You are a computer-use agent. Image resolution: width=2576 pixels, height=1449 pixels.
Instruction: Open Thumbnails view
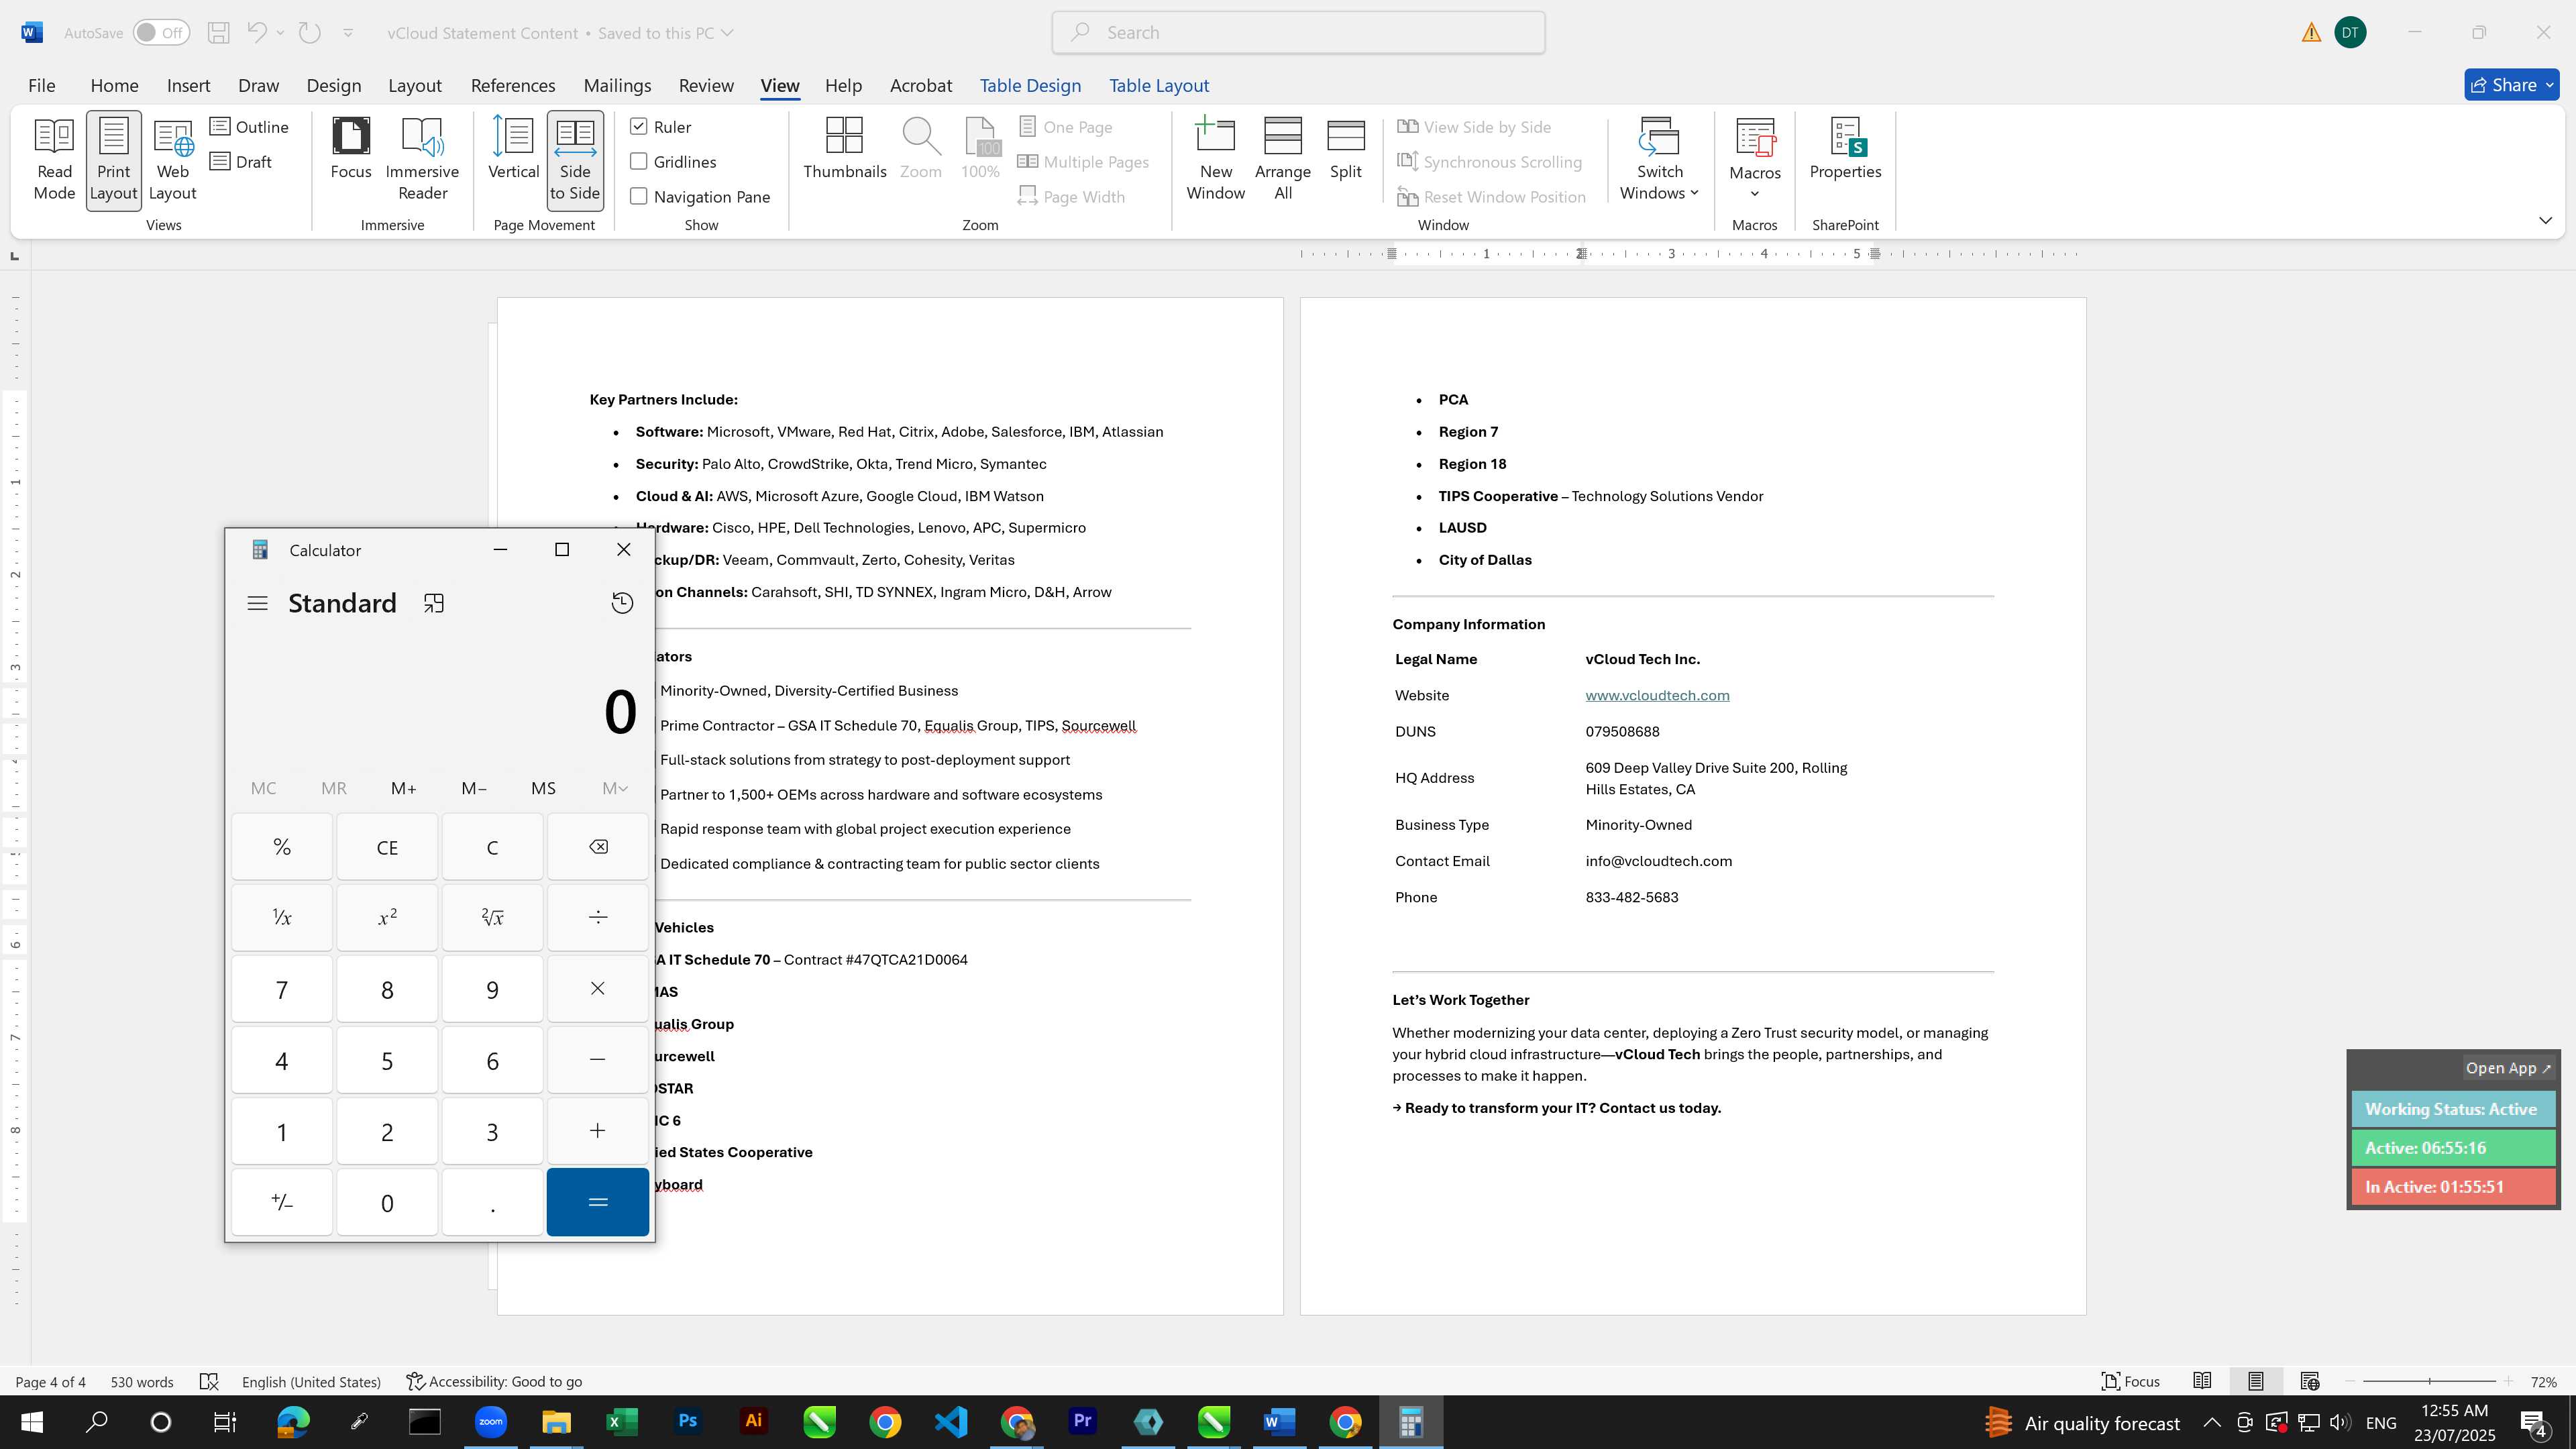844,150
